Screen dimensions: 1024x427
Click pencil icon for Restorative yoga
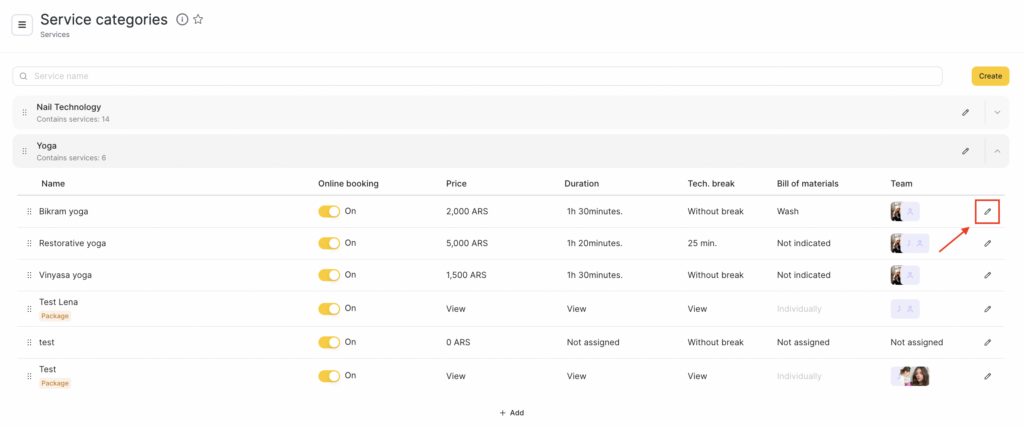pyautogui.click(x=987, y=243)
